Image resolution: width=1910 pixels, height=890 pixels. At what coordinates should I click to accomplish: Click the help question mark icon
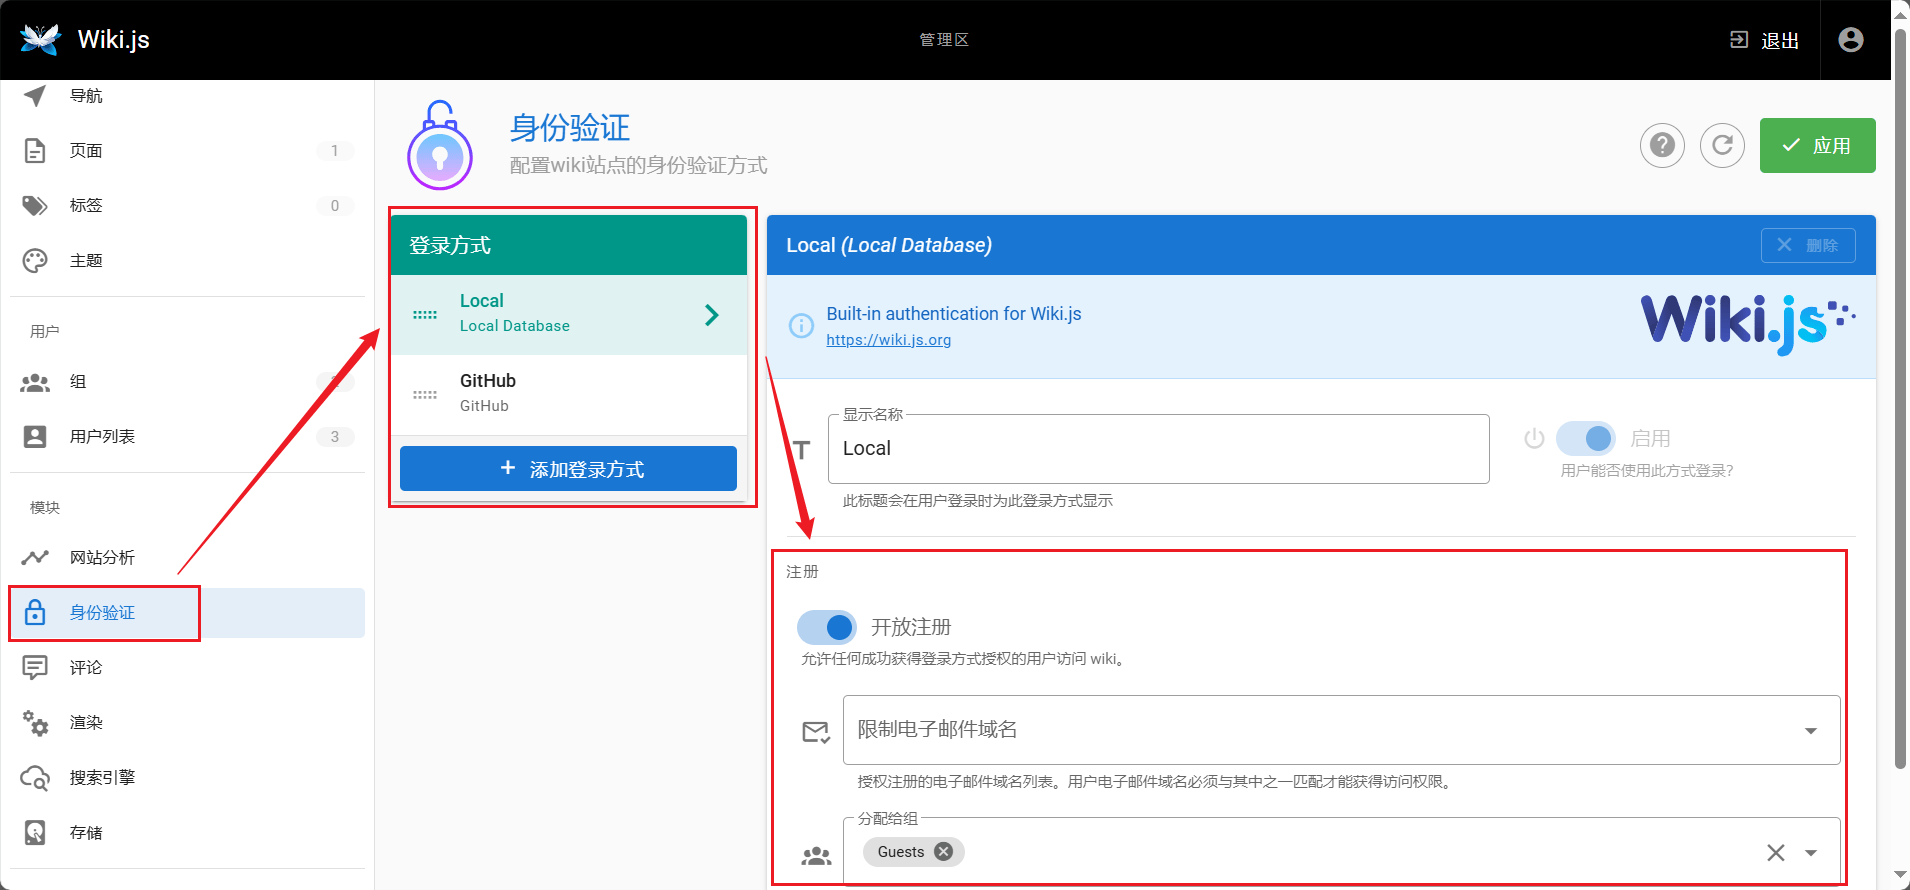click(1662, 146)
